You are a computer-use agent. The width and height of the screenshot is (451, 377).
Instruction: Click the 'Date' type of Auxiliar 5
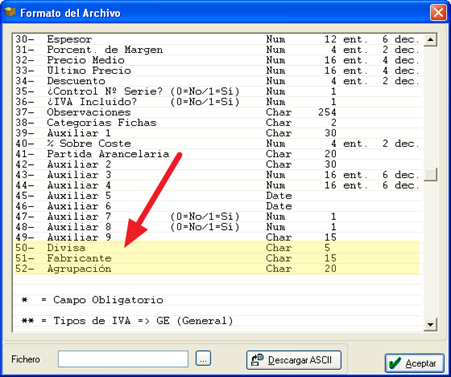coord(279,196)
